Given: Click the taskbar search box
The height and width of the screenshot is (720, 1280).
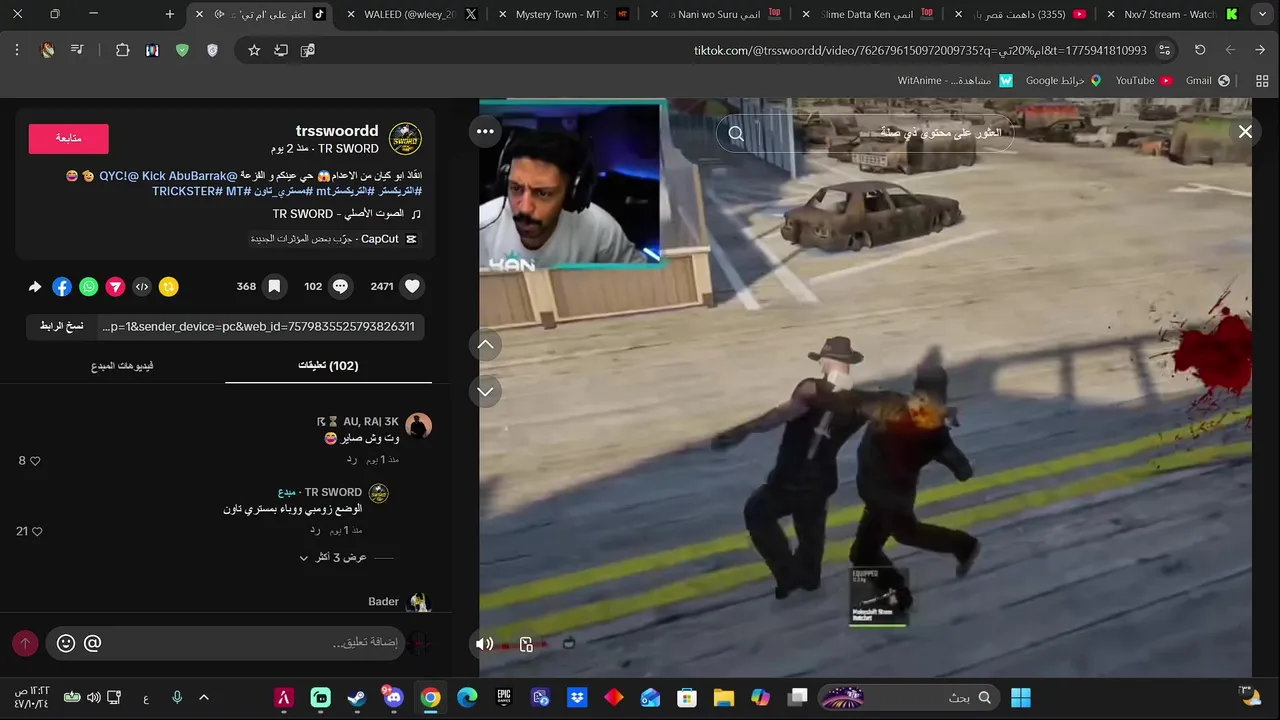Looking at the screenshot, I should (908, 697).
